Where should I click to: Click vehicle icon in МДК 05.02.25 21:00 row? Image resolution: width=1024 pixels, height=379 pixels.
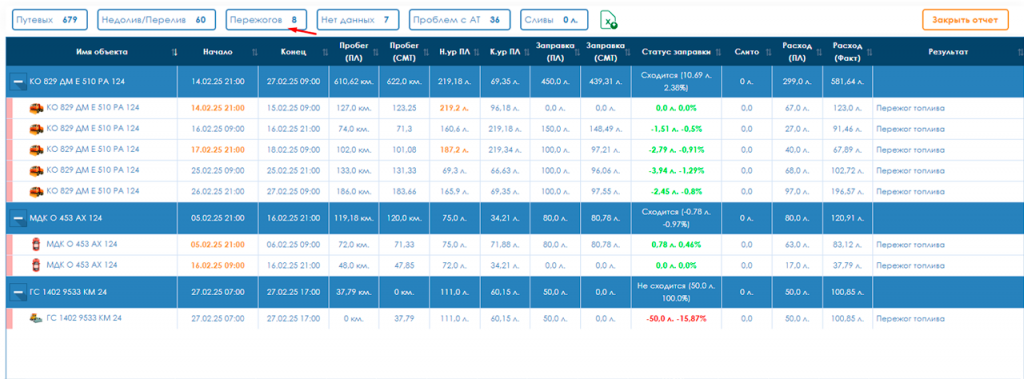(x=37, y=244)
